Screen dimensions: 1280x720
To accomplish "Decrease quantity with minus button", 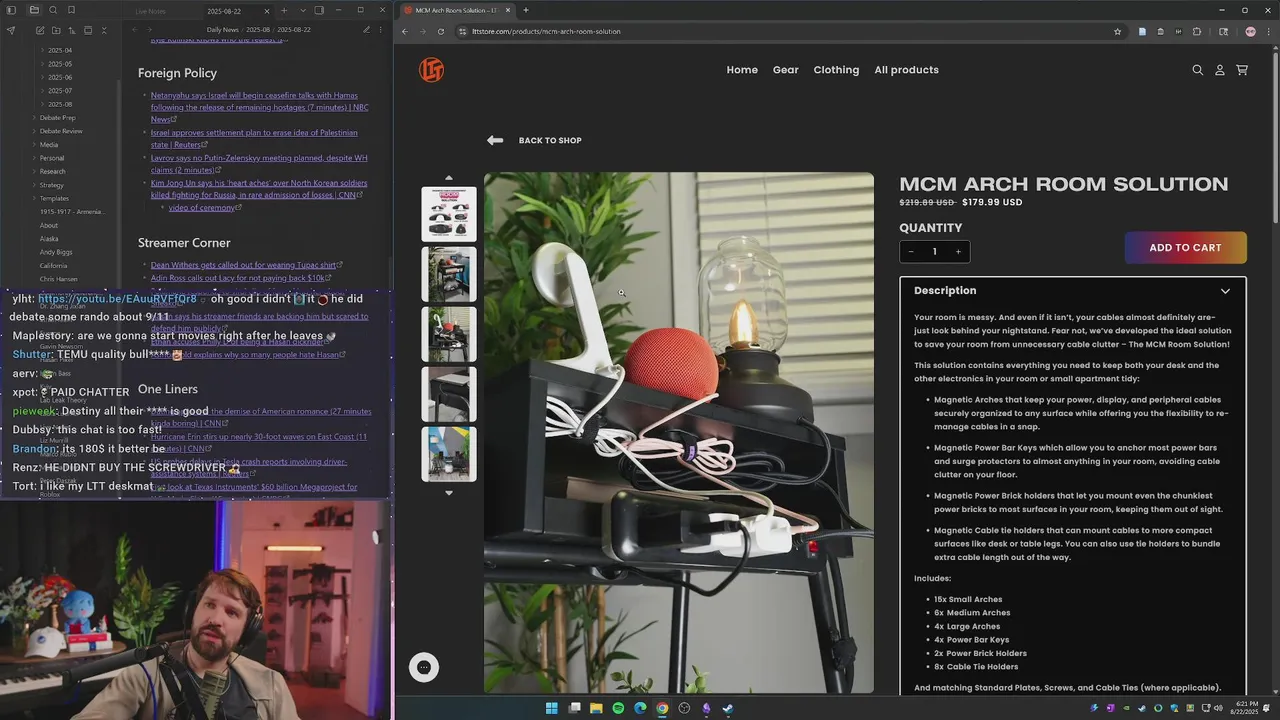I will pyautogui.click(x=910, y=252).
